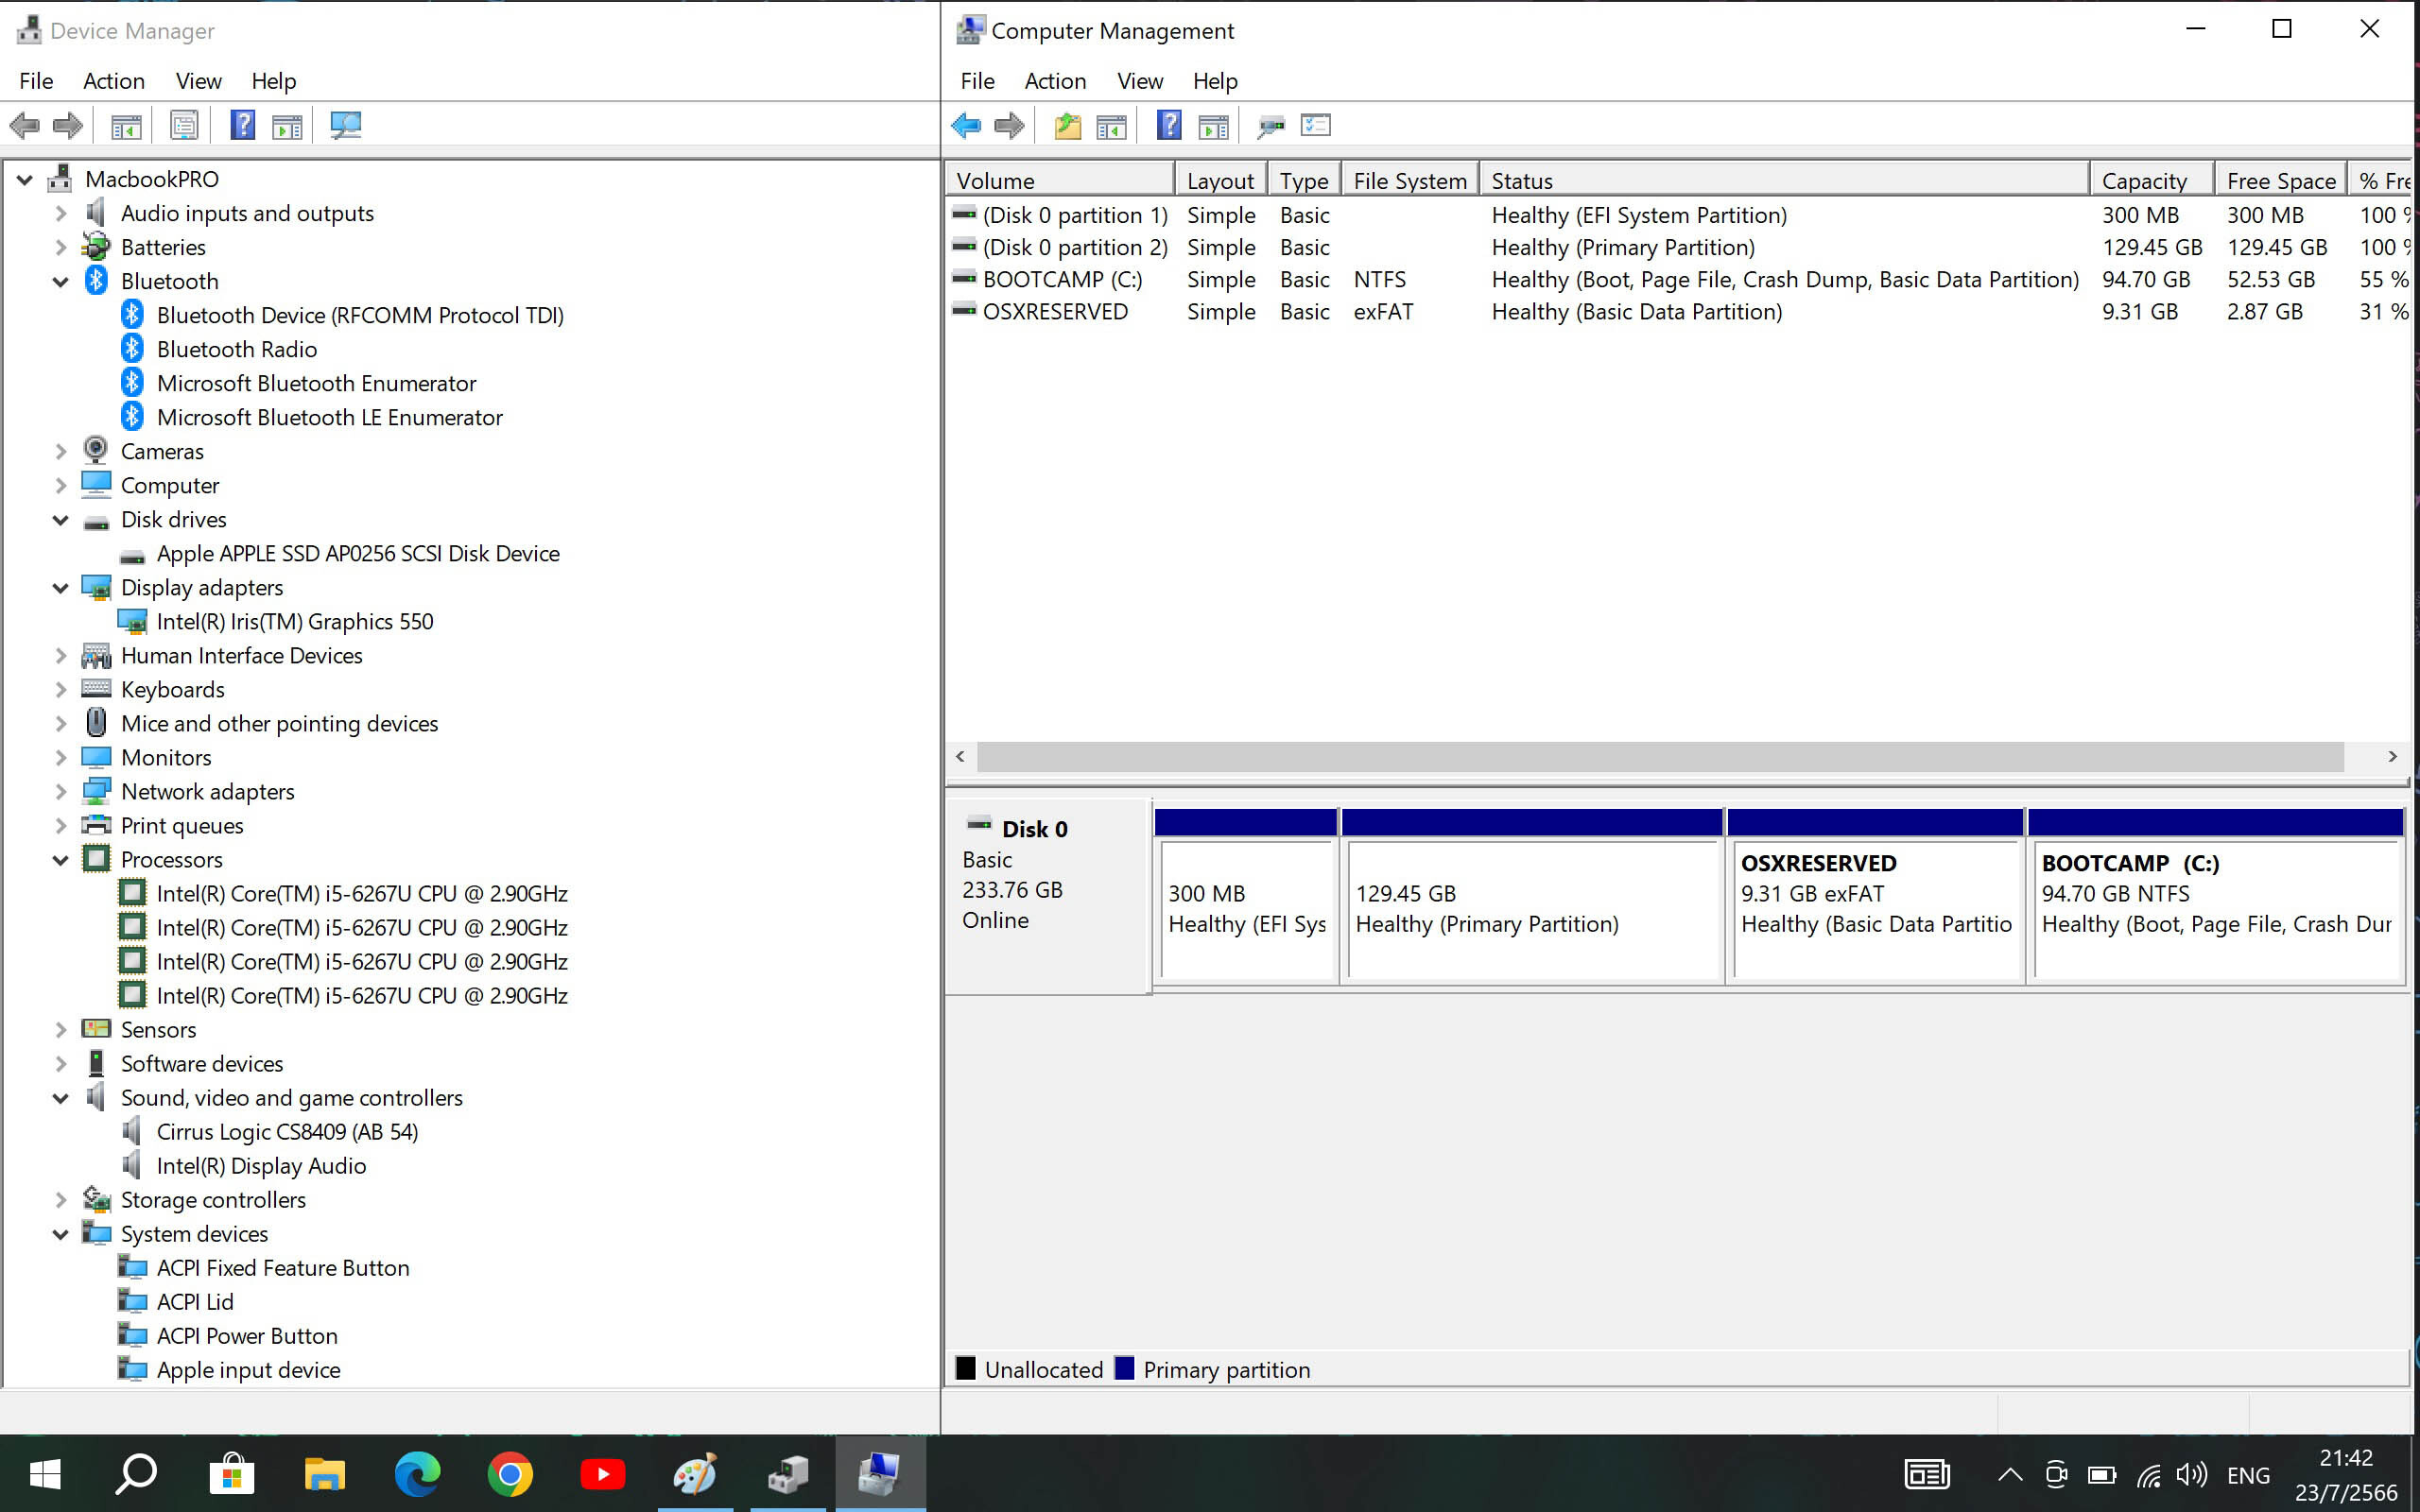Show hidden system tray icons

click(2010, 1475)
